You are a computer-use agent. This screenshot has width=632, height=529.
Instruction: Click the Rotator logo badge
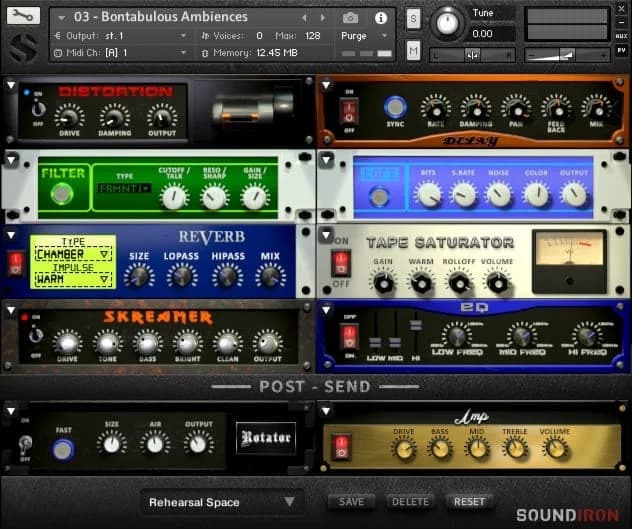click(266, 437)
